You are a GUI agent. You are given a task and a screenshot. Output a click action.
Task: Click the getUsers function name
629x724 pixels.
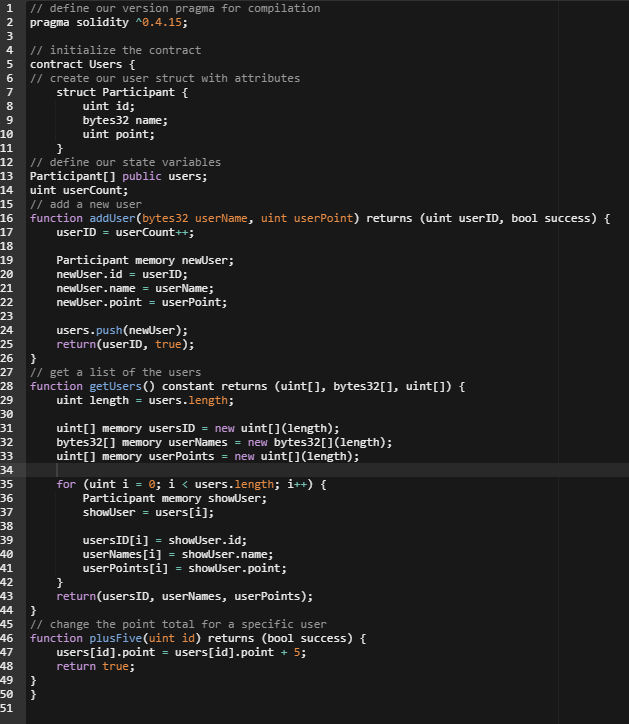click(x=115, y=386)
